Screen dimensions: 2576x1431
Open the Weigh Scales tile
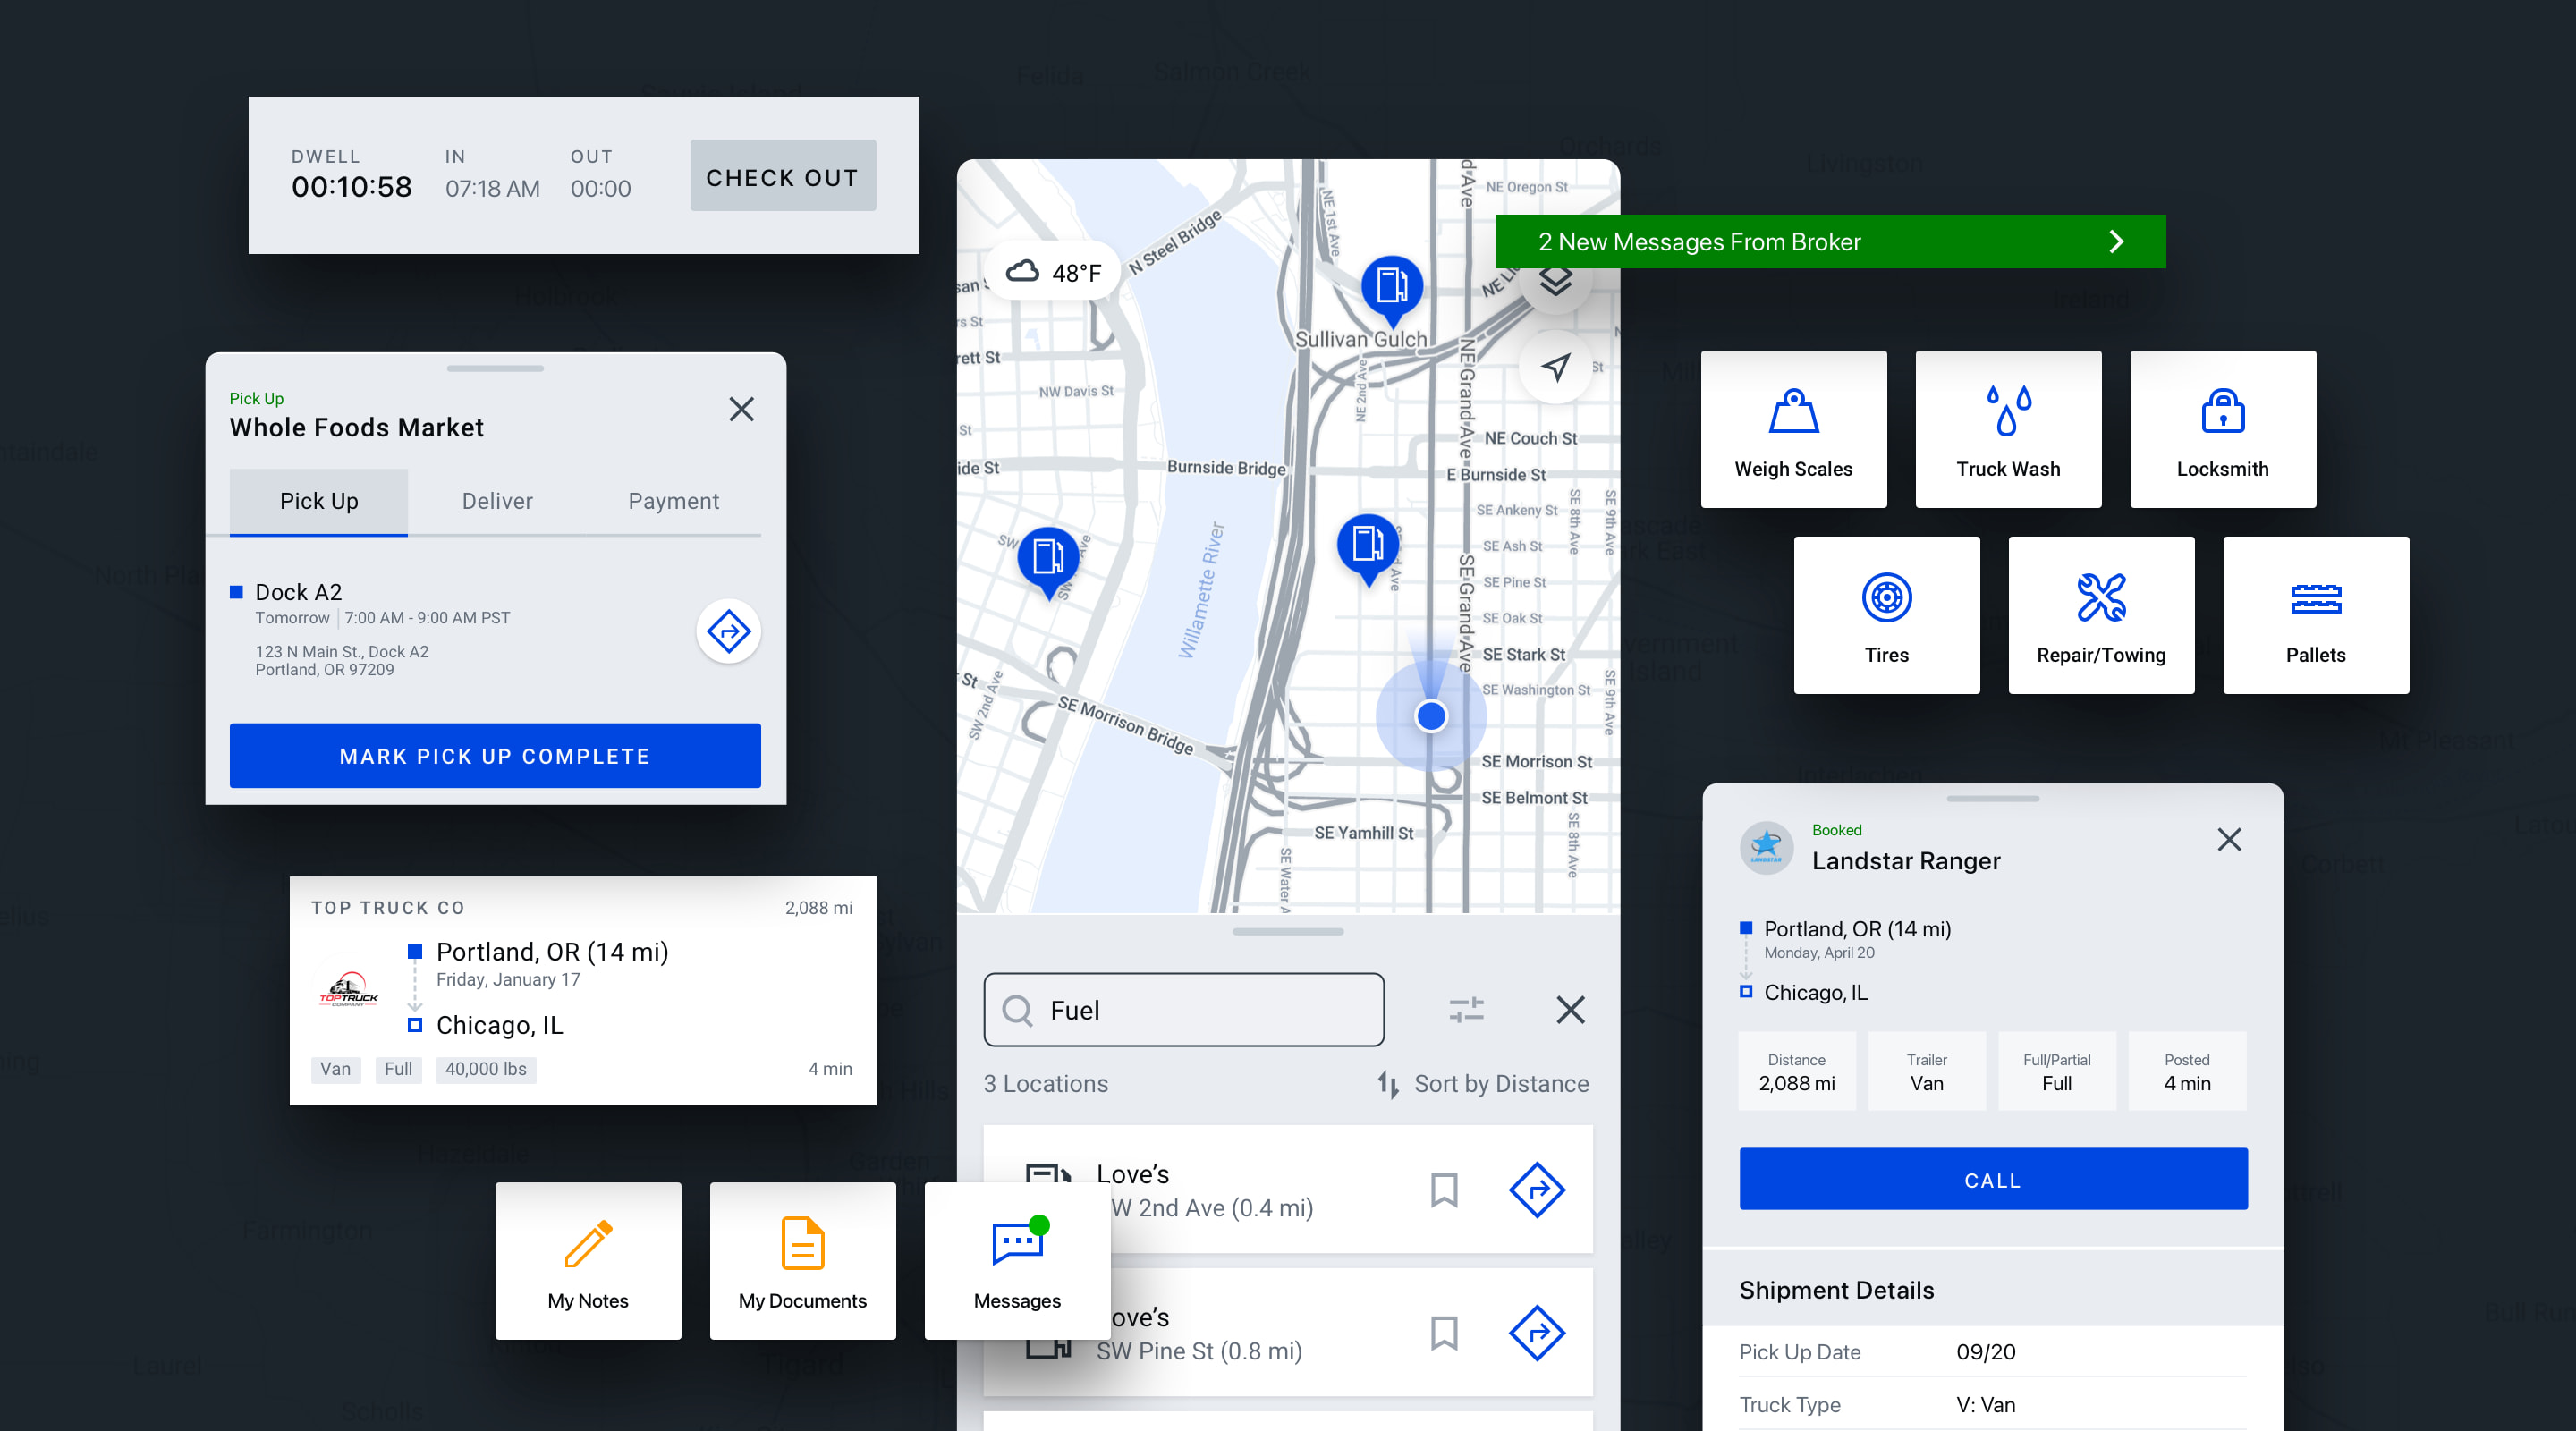1793,429
